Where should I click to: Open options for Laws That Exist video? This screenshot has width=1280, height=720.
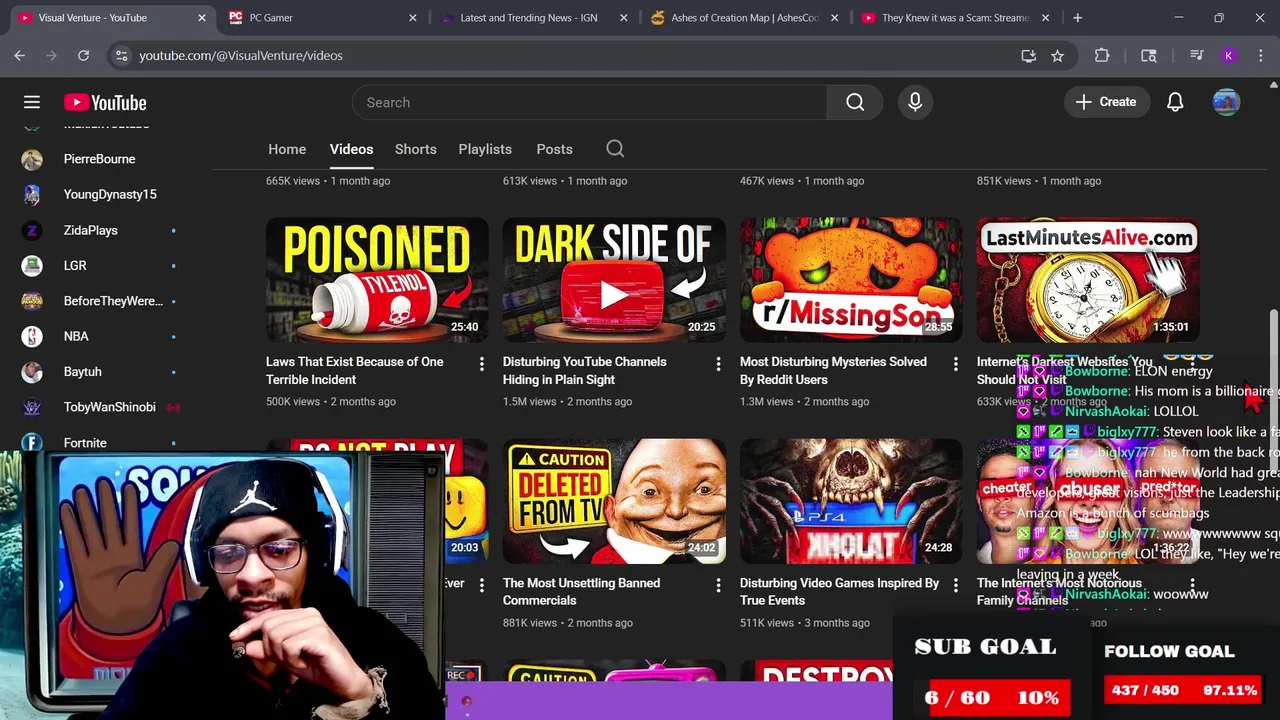click(x=481, y=364)
